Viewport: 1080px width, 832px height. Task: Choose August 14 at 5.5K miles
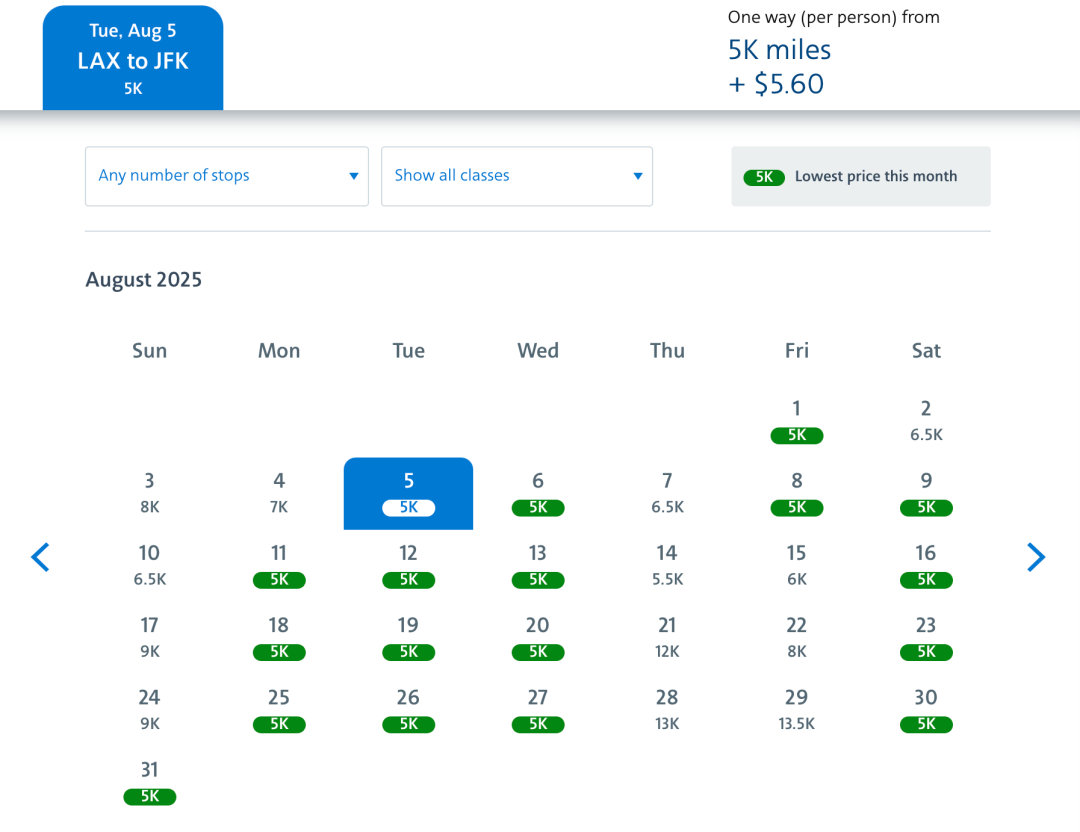[x=667, y=565]
